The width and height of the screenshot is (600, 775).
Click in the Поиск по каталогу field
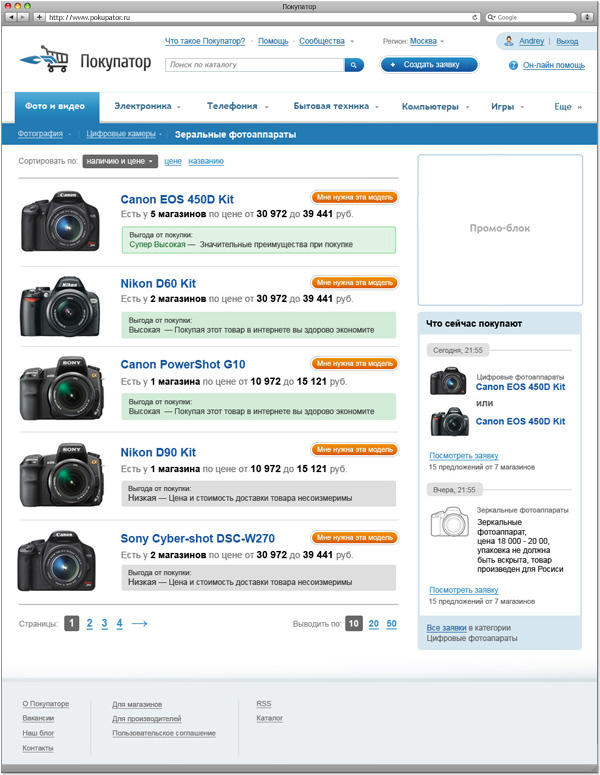click(255, 65)
